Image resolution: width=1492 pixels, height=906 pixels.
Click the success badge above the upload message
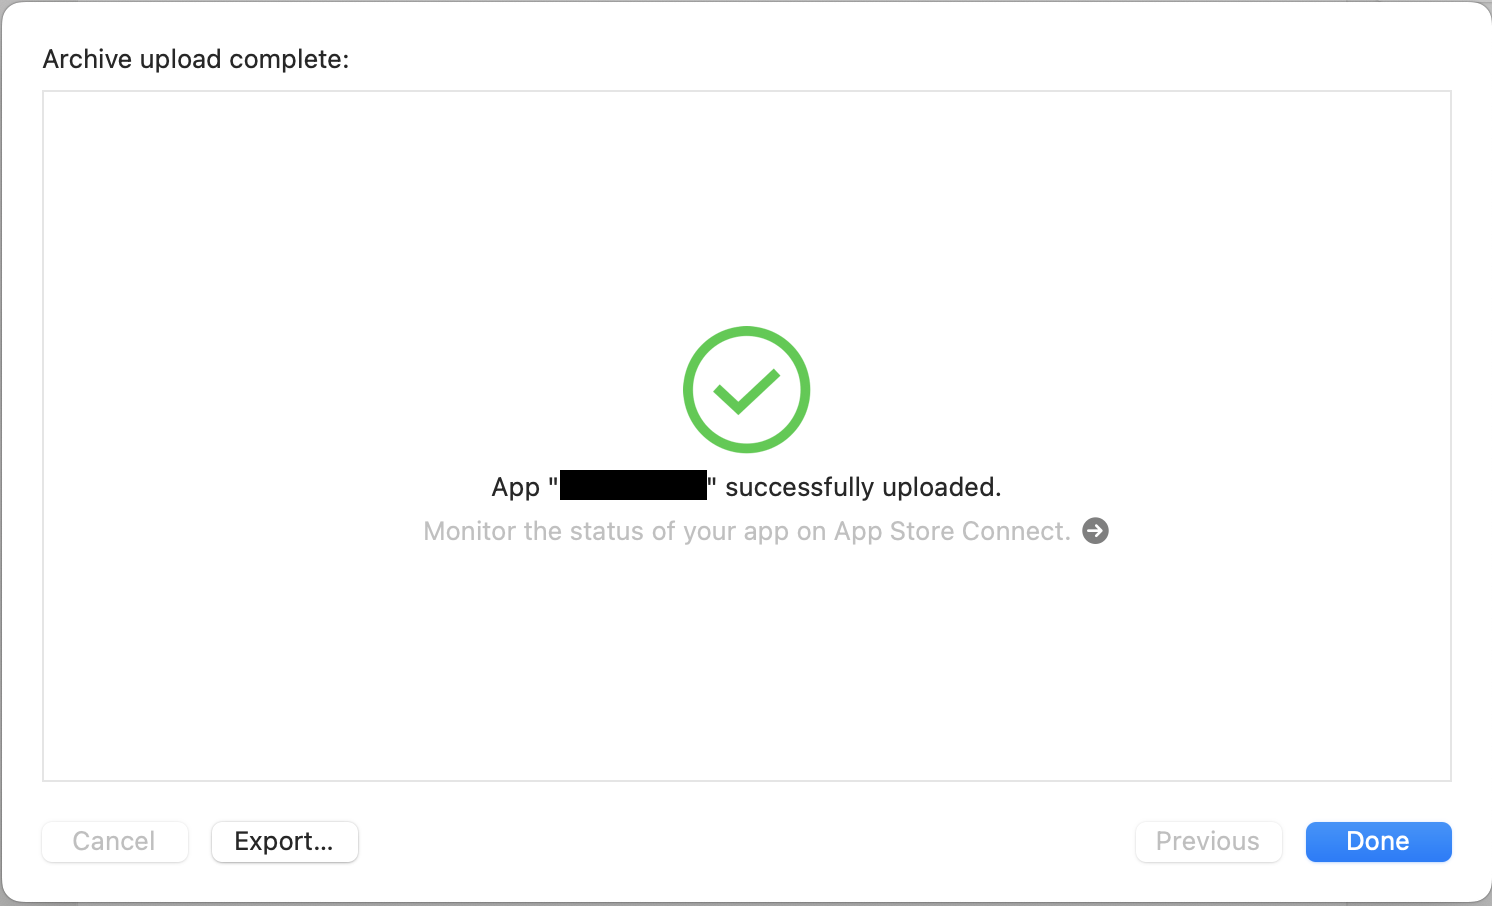click(x=746, y=389)
